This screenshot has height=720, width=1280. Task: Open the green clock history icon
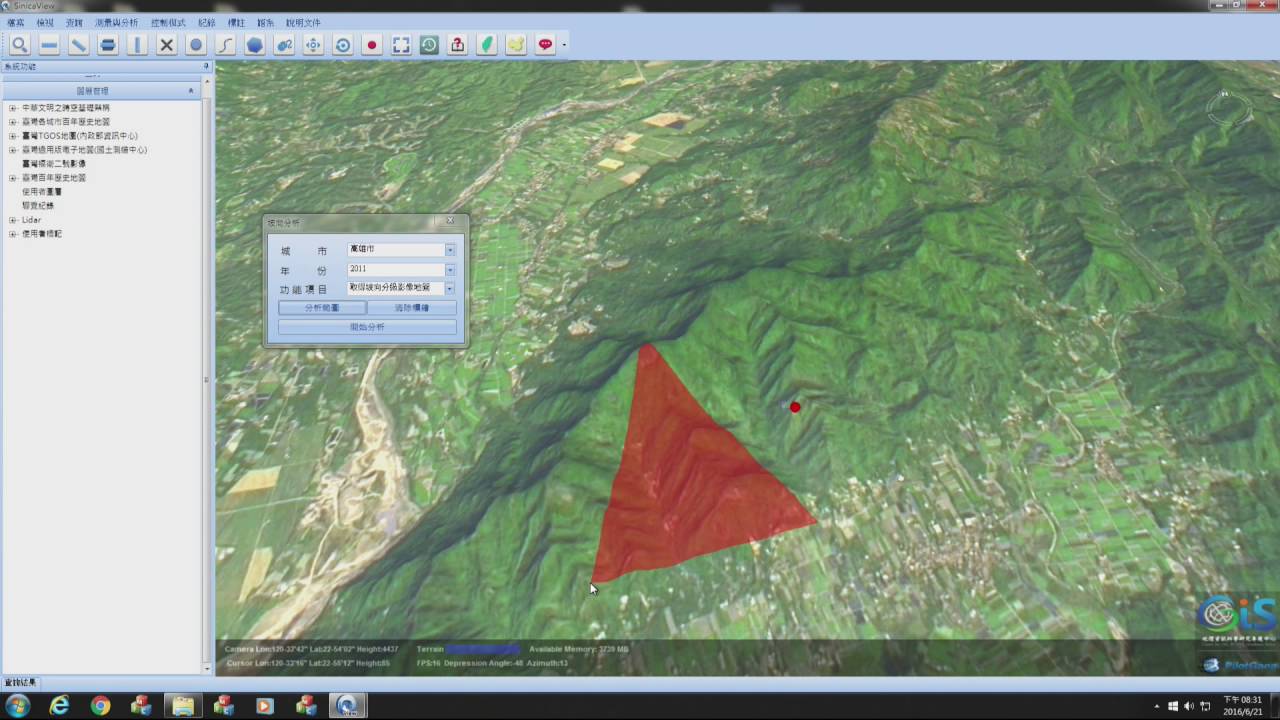point(429,45)
